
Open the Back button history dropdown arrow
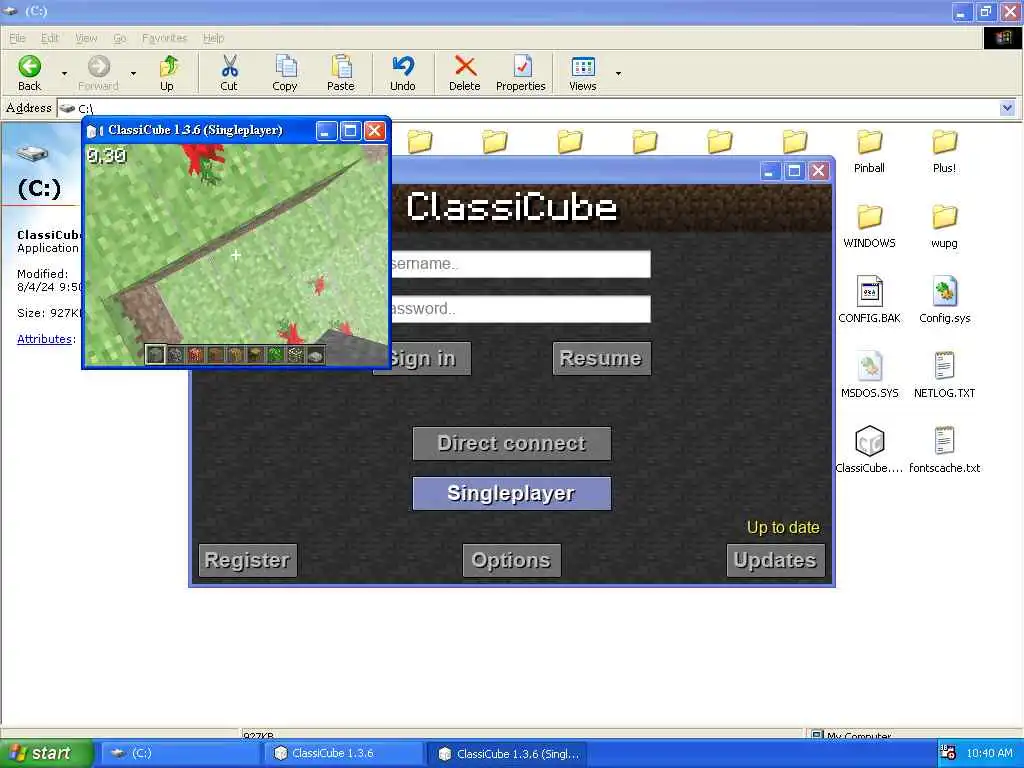point(64,73)
